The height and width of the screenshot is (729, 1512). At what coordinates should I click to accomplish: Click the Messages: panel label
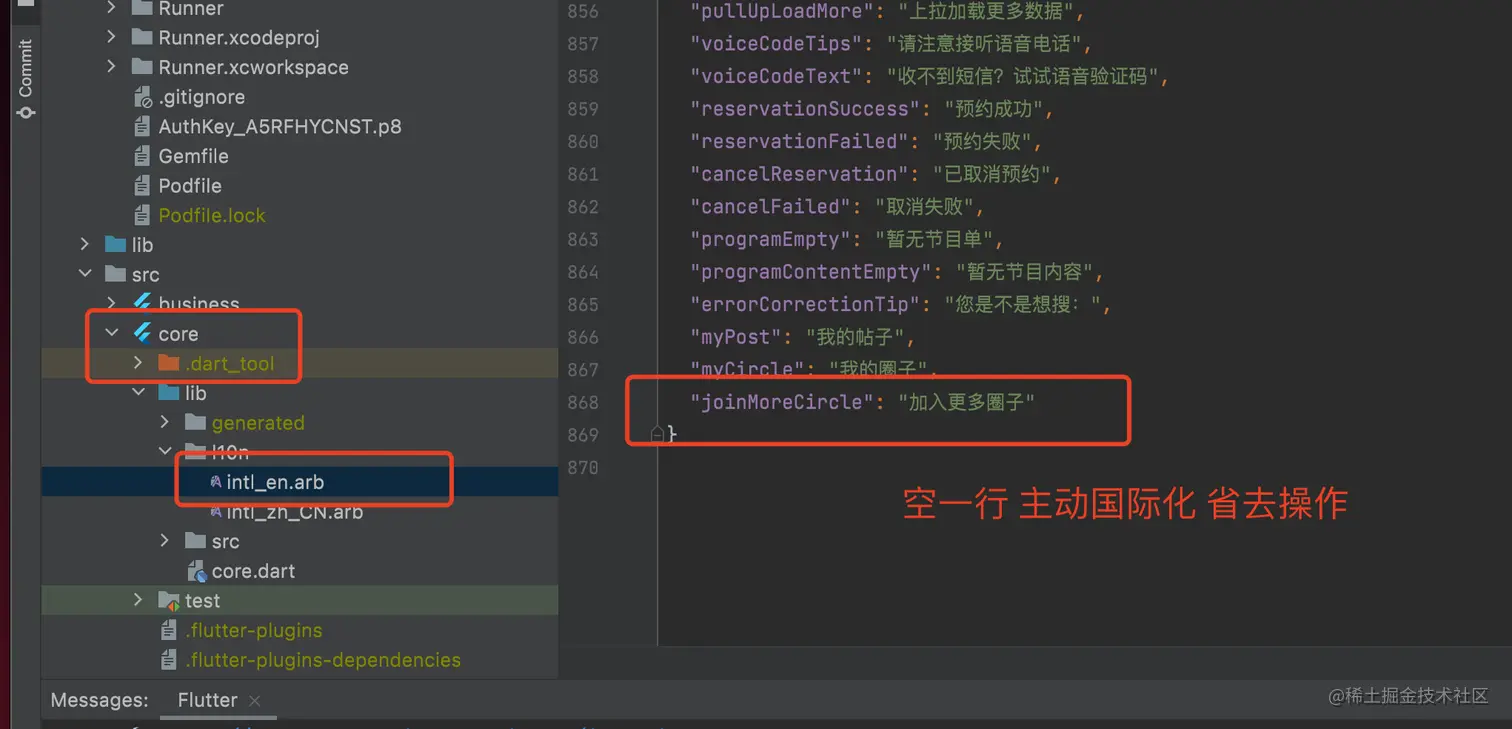tap(99, 700)
